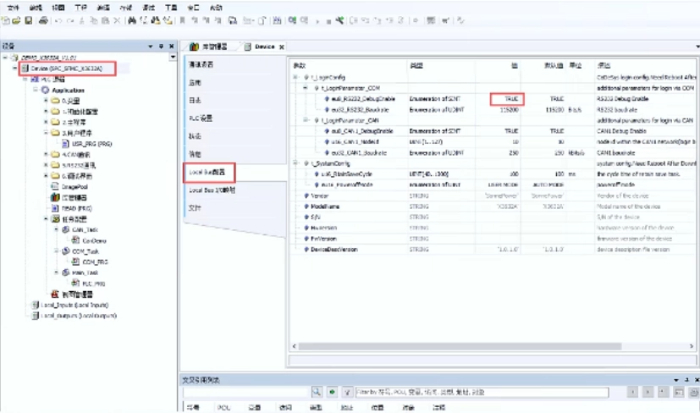Open the PLC settings side tab
700x413 pixels.
pyautogui.click(x=201, y=117)
